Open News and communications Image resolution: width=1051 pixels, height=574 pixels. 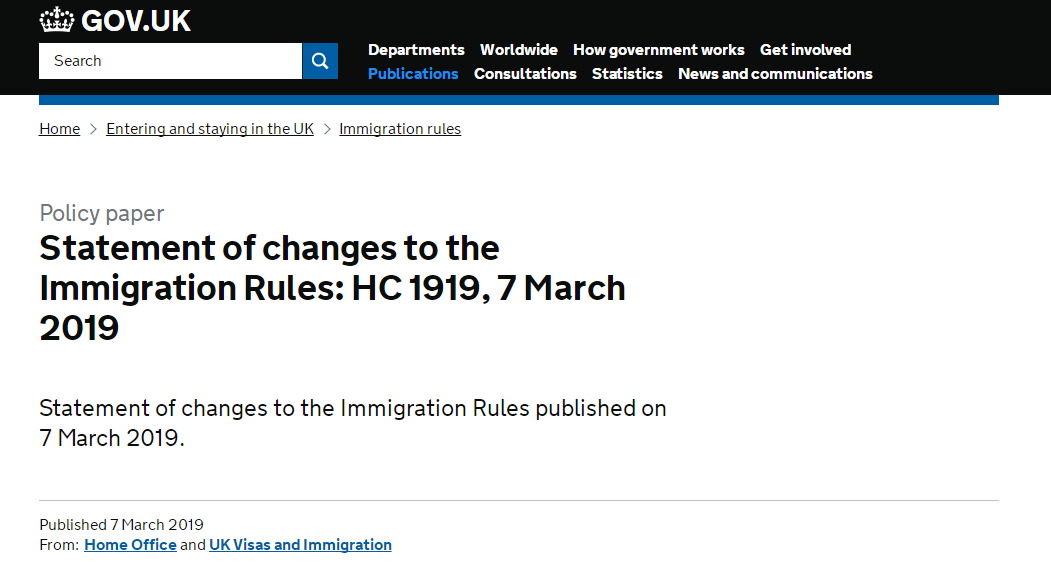tap(775, 74)
